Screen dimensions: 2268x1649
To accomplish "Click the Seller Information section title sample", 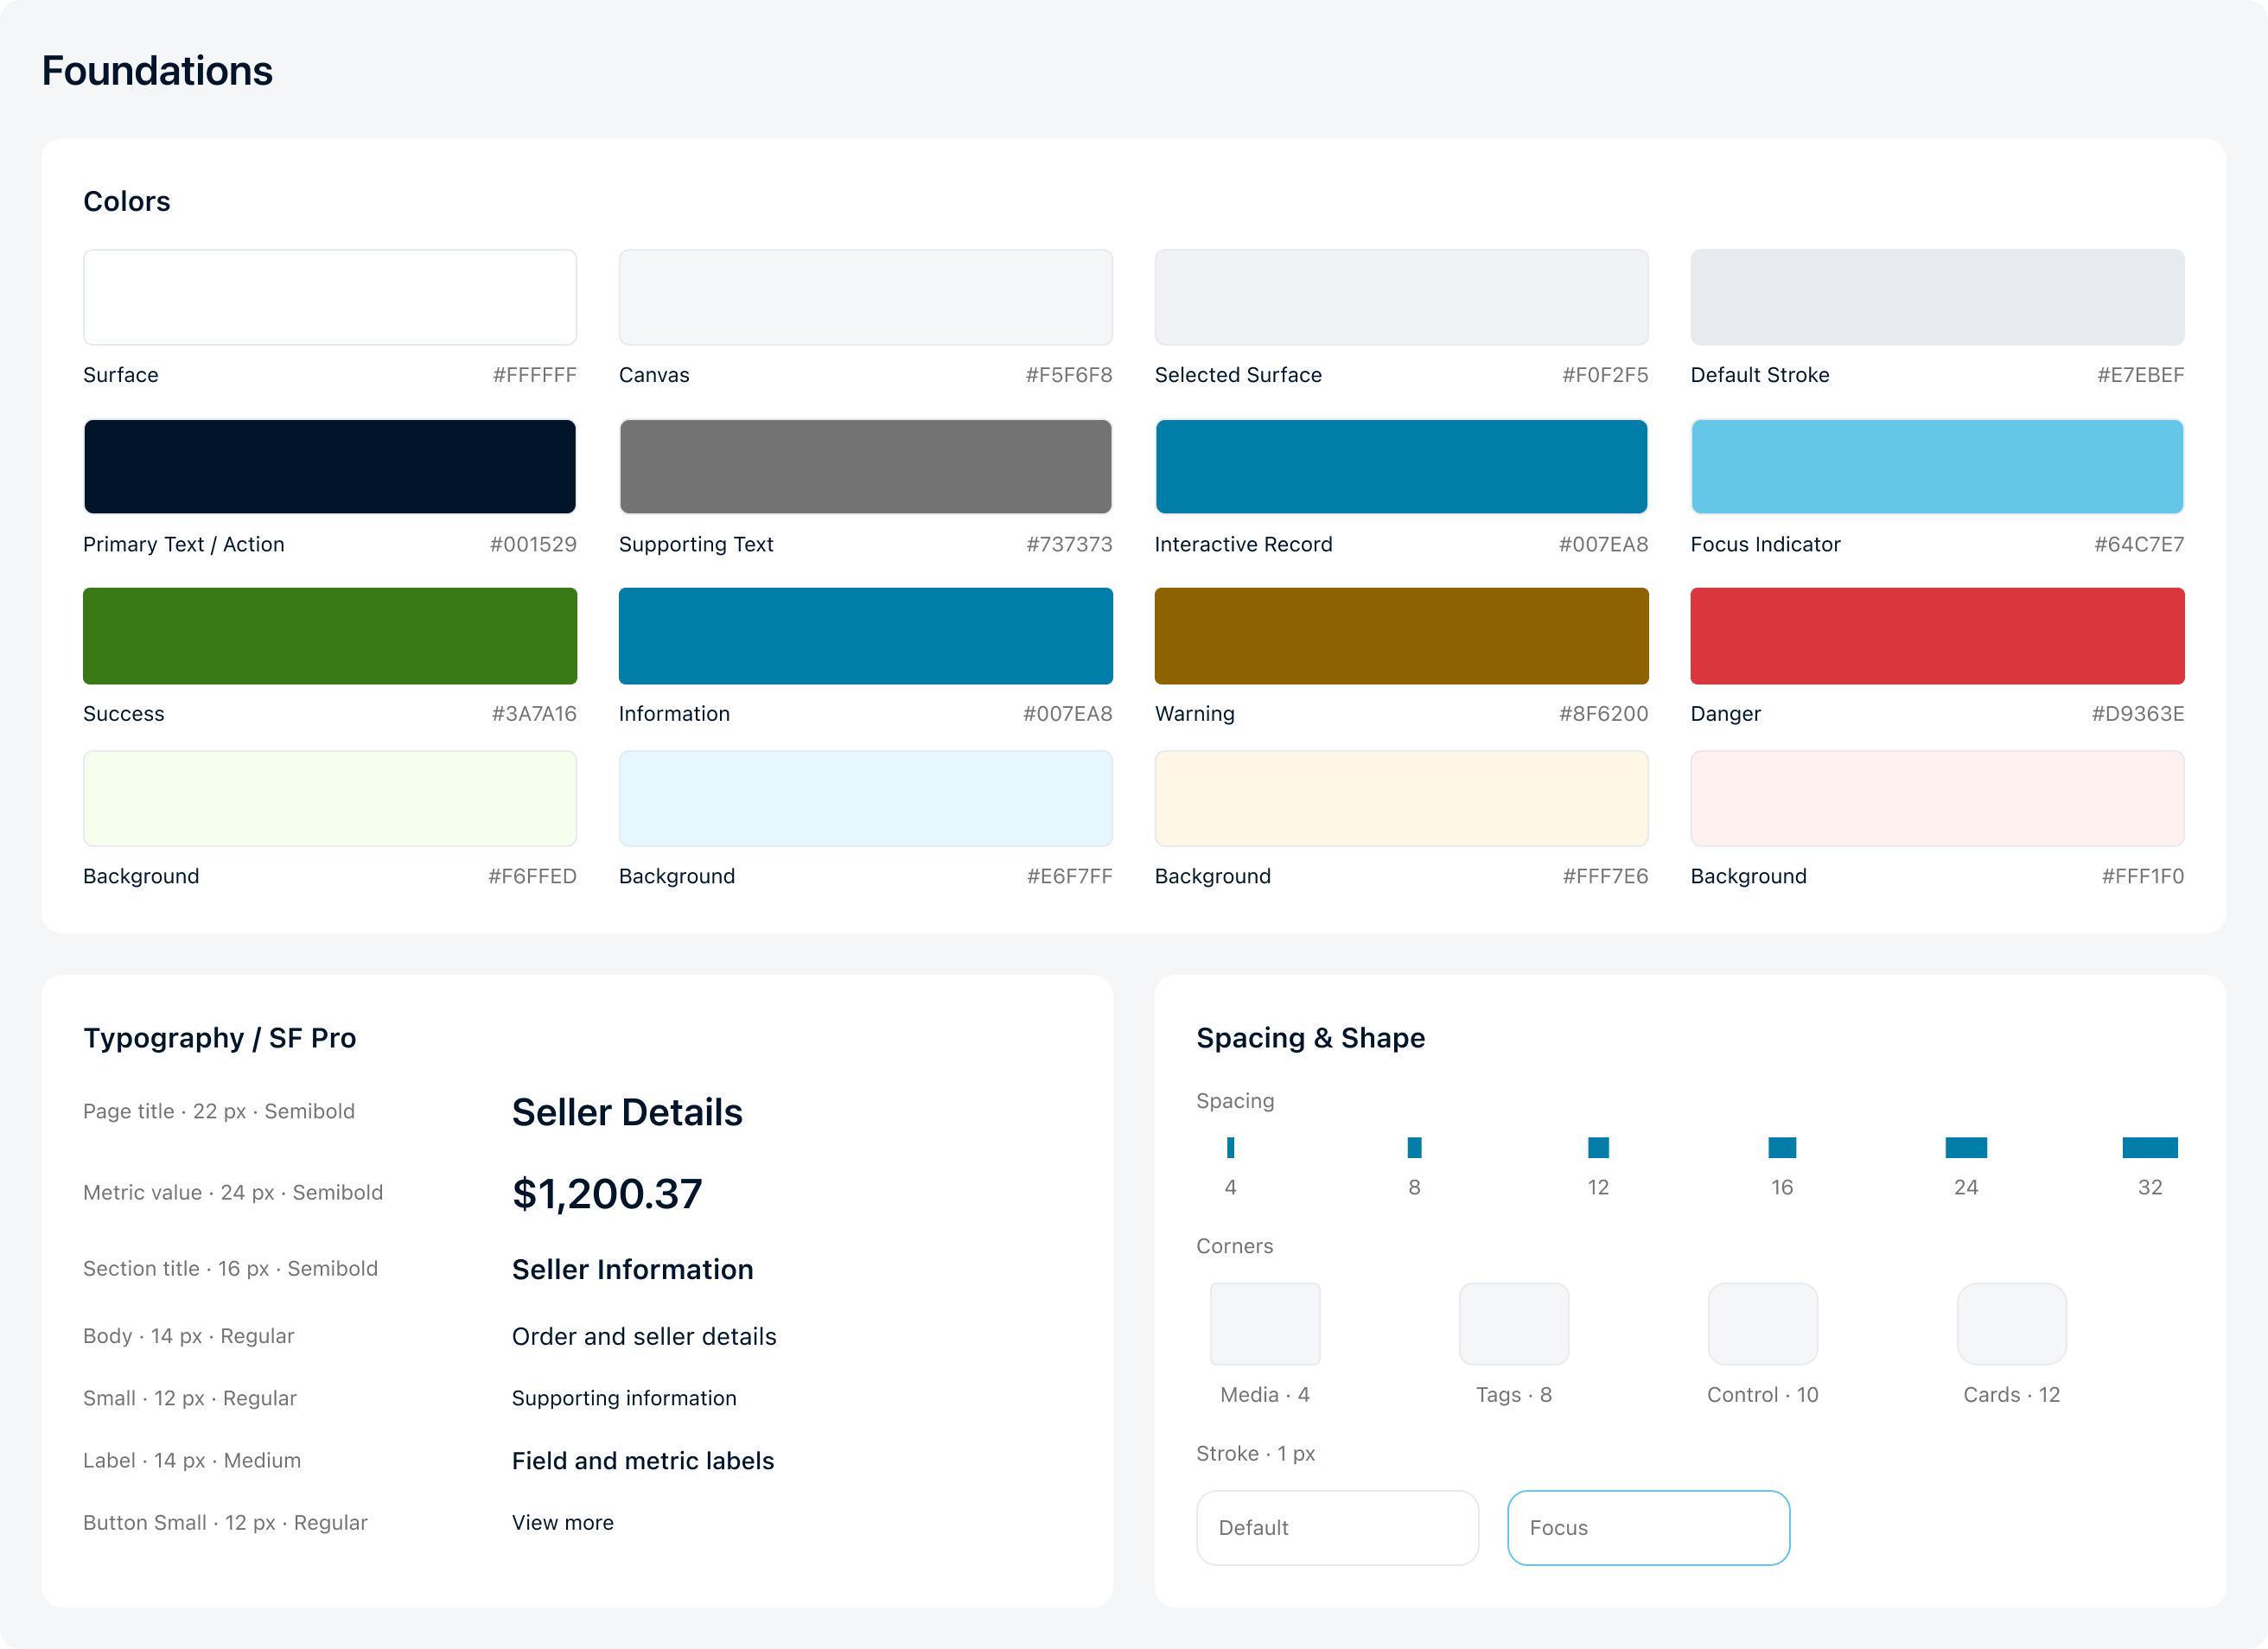I will click(x=633, y=1269).
